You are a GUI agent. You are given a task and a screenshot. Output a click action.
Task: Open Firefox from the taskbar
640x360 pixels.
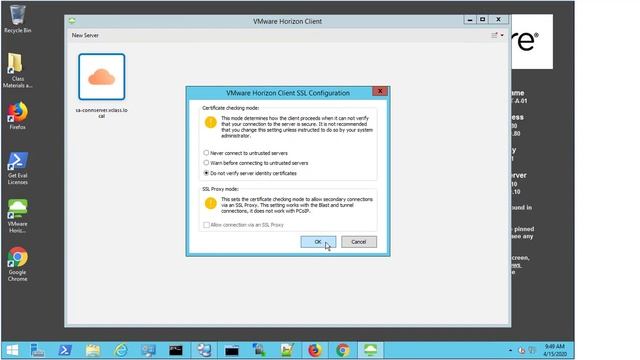click(x=315, y=350)
